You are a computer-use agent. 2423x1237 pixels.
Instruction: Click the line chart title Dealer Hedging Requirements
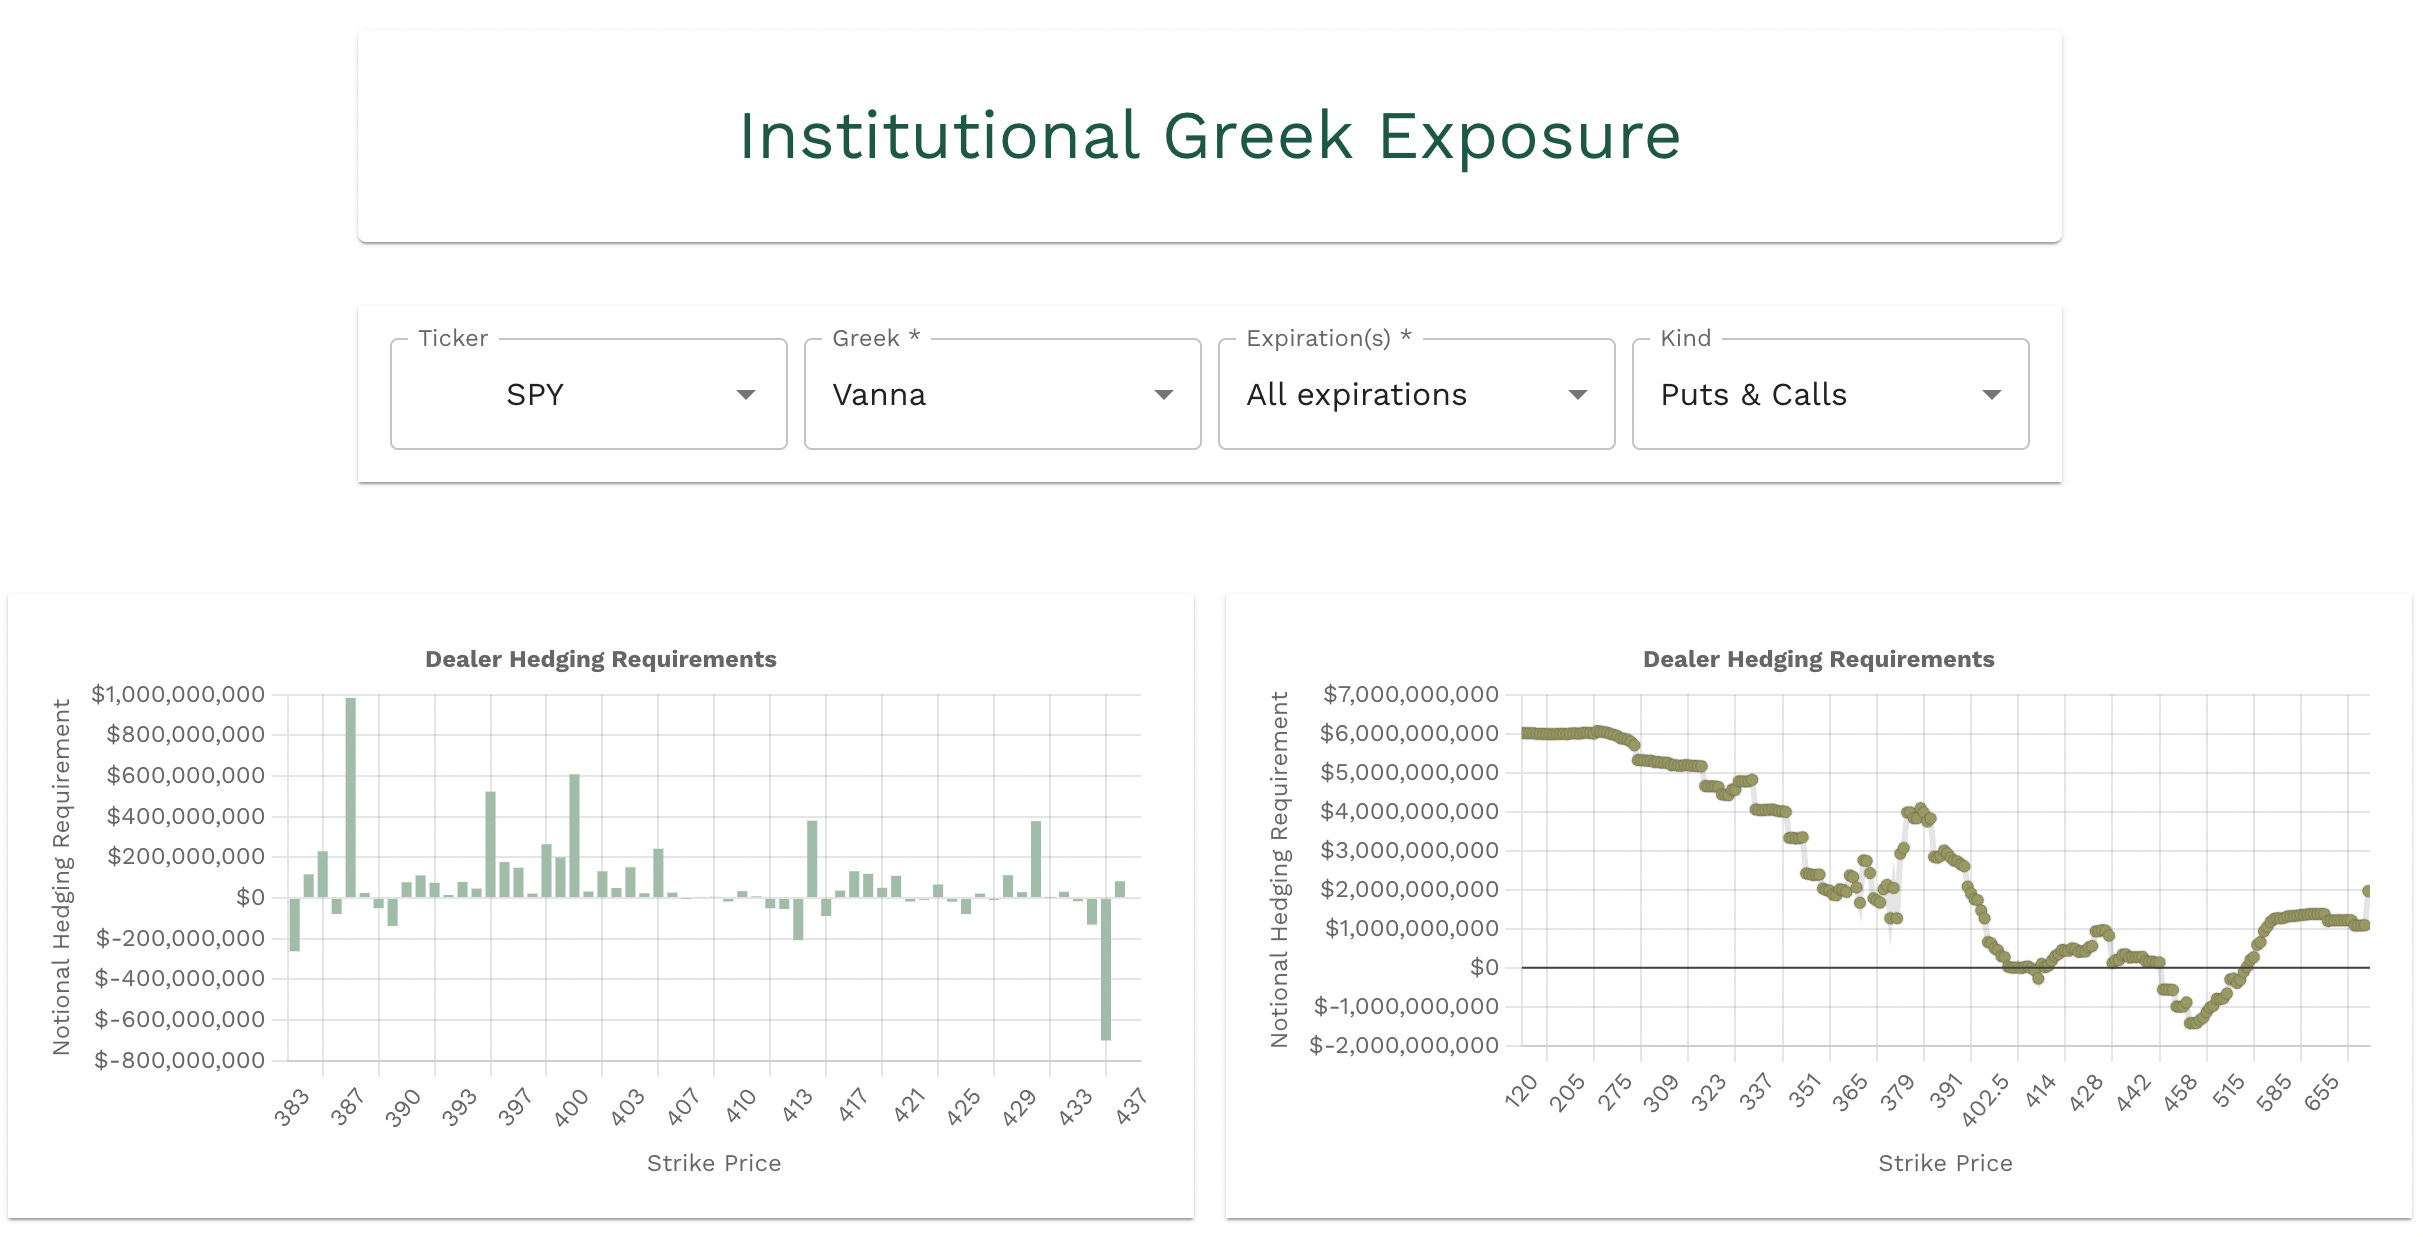tap(1818, 659)
